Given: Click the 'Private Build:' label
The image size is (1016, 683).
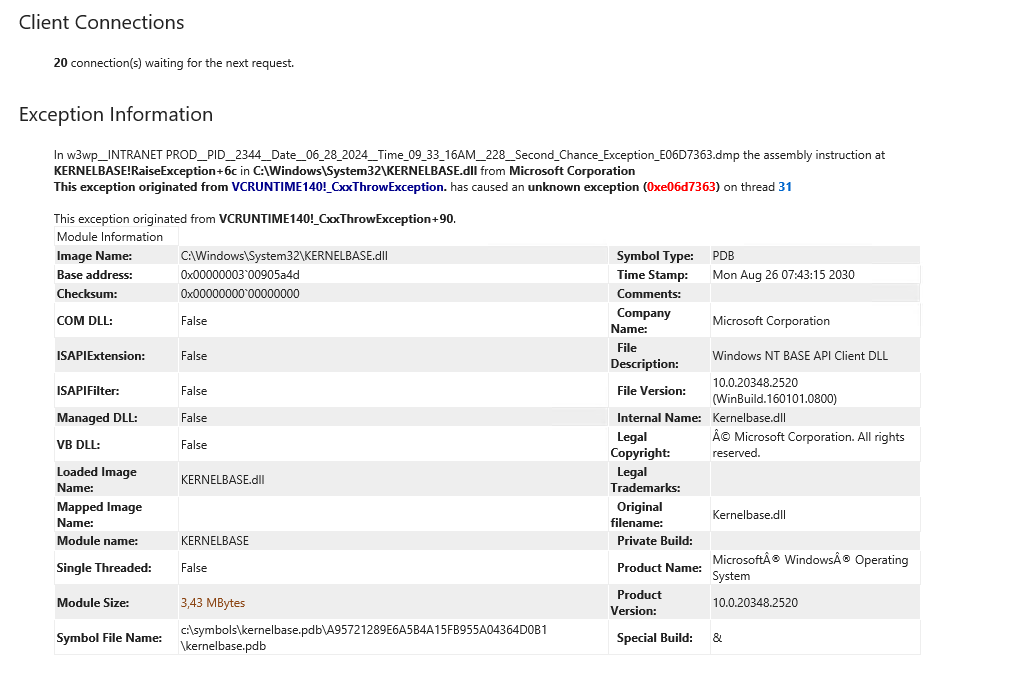Looking at the screenshot, I should pos(654,540).
